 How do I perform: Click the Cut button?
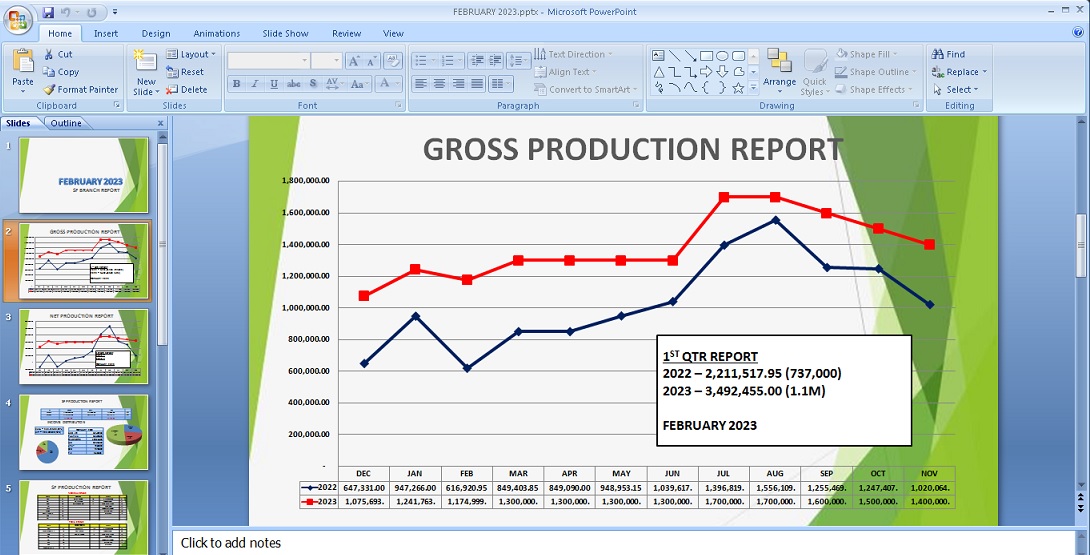click(58, 54)
